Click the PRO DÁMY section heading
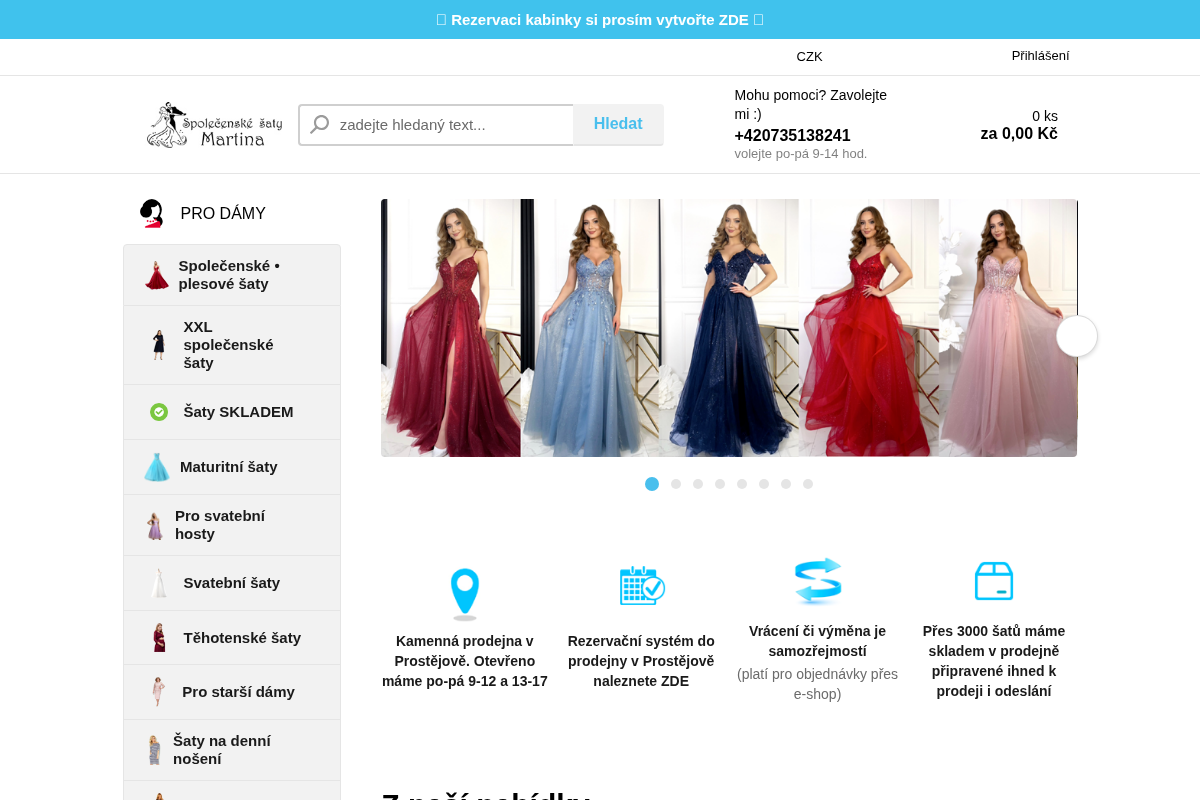 [x=223, y=214]
